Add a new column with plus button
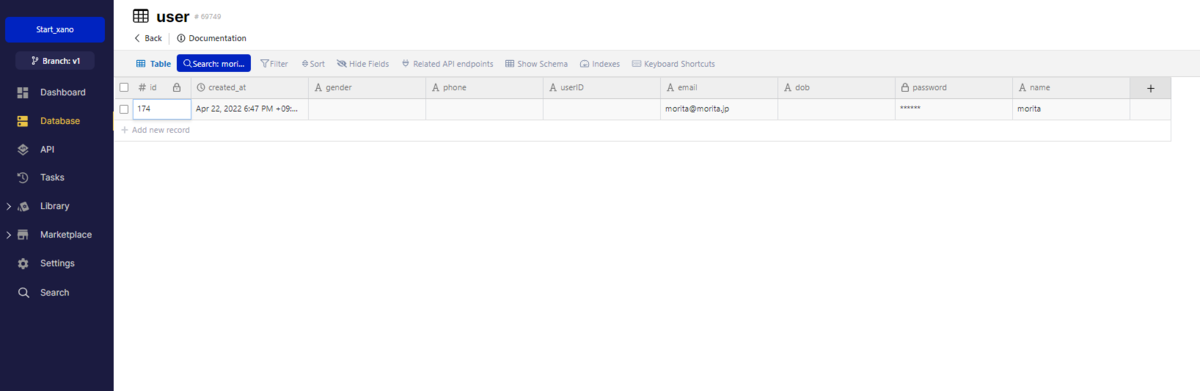Viewport: 1200px width, 391px height. tap(1150, 88)
